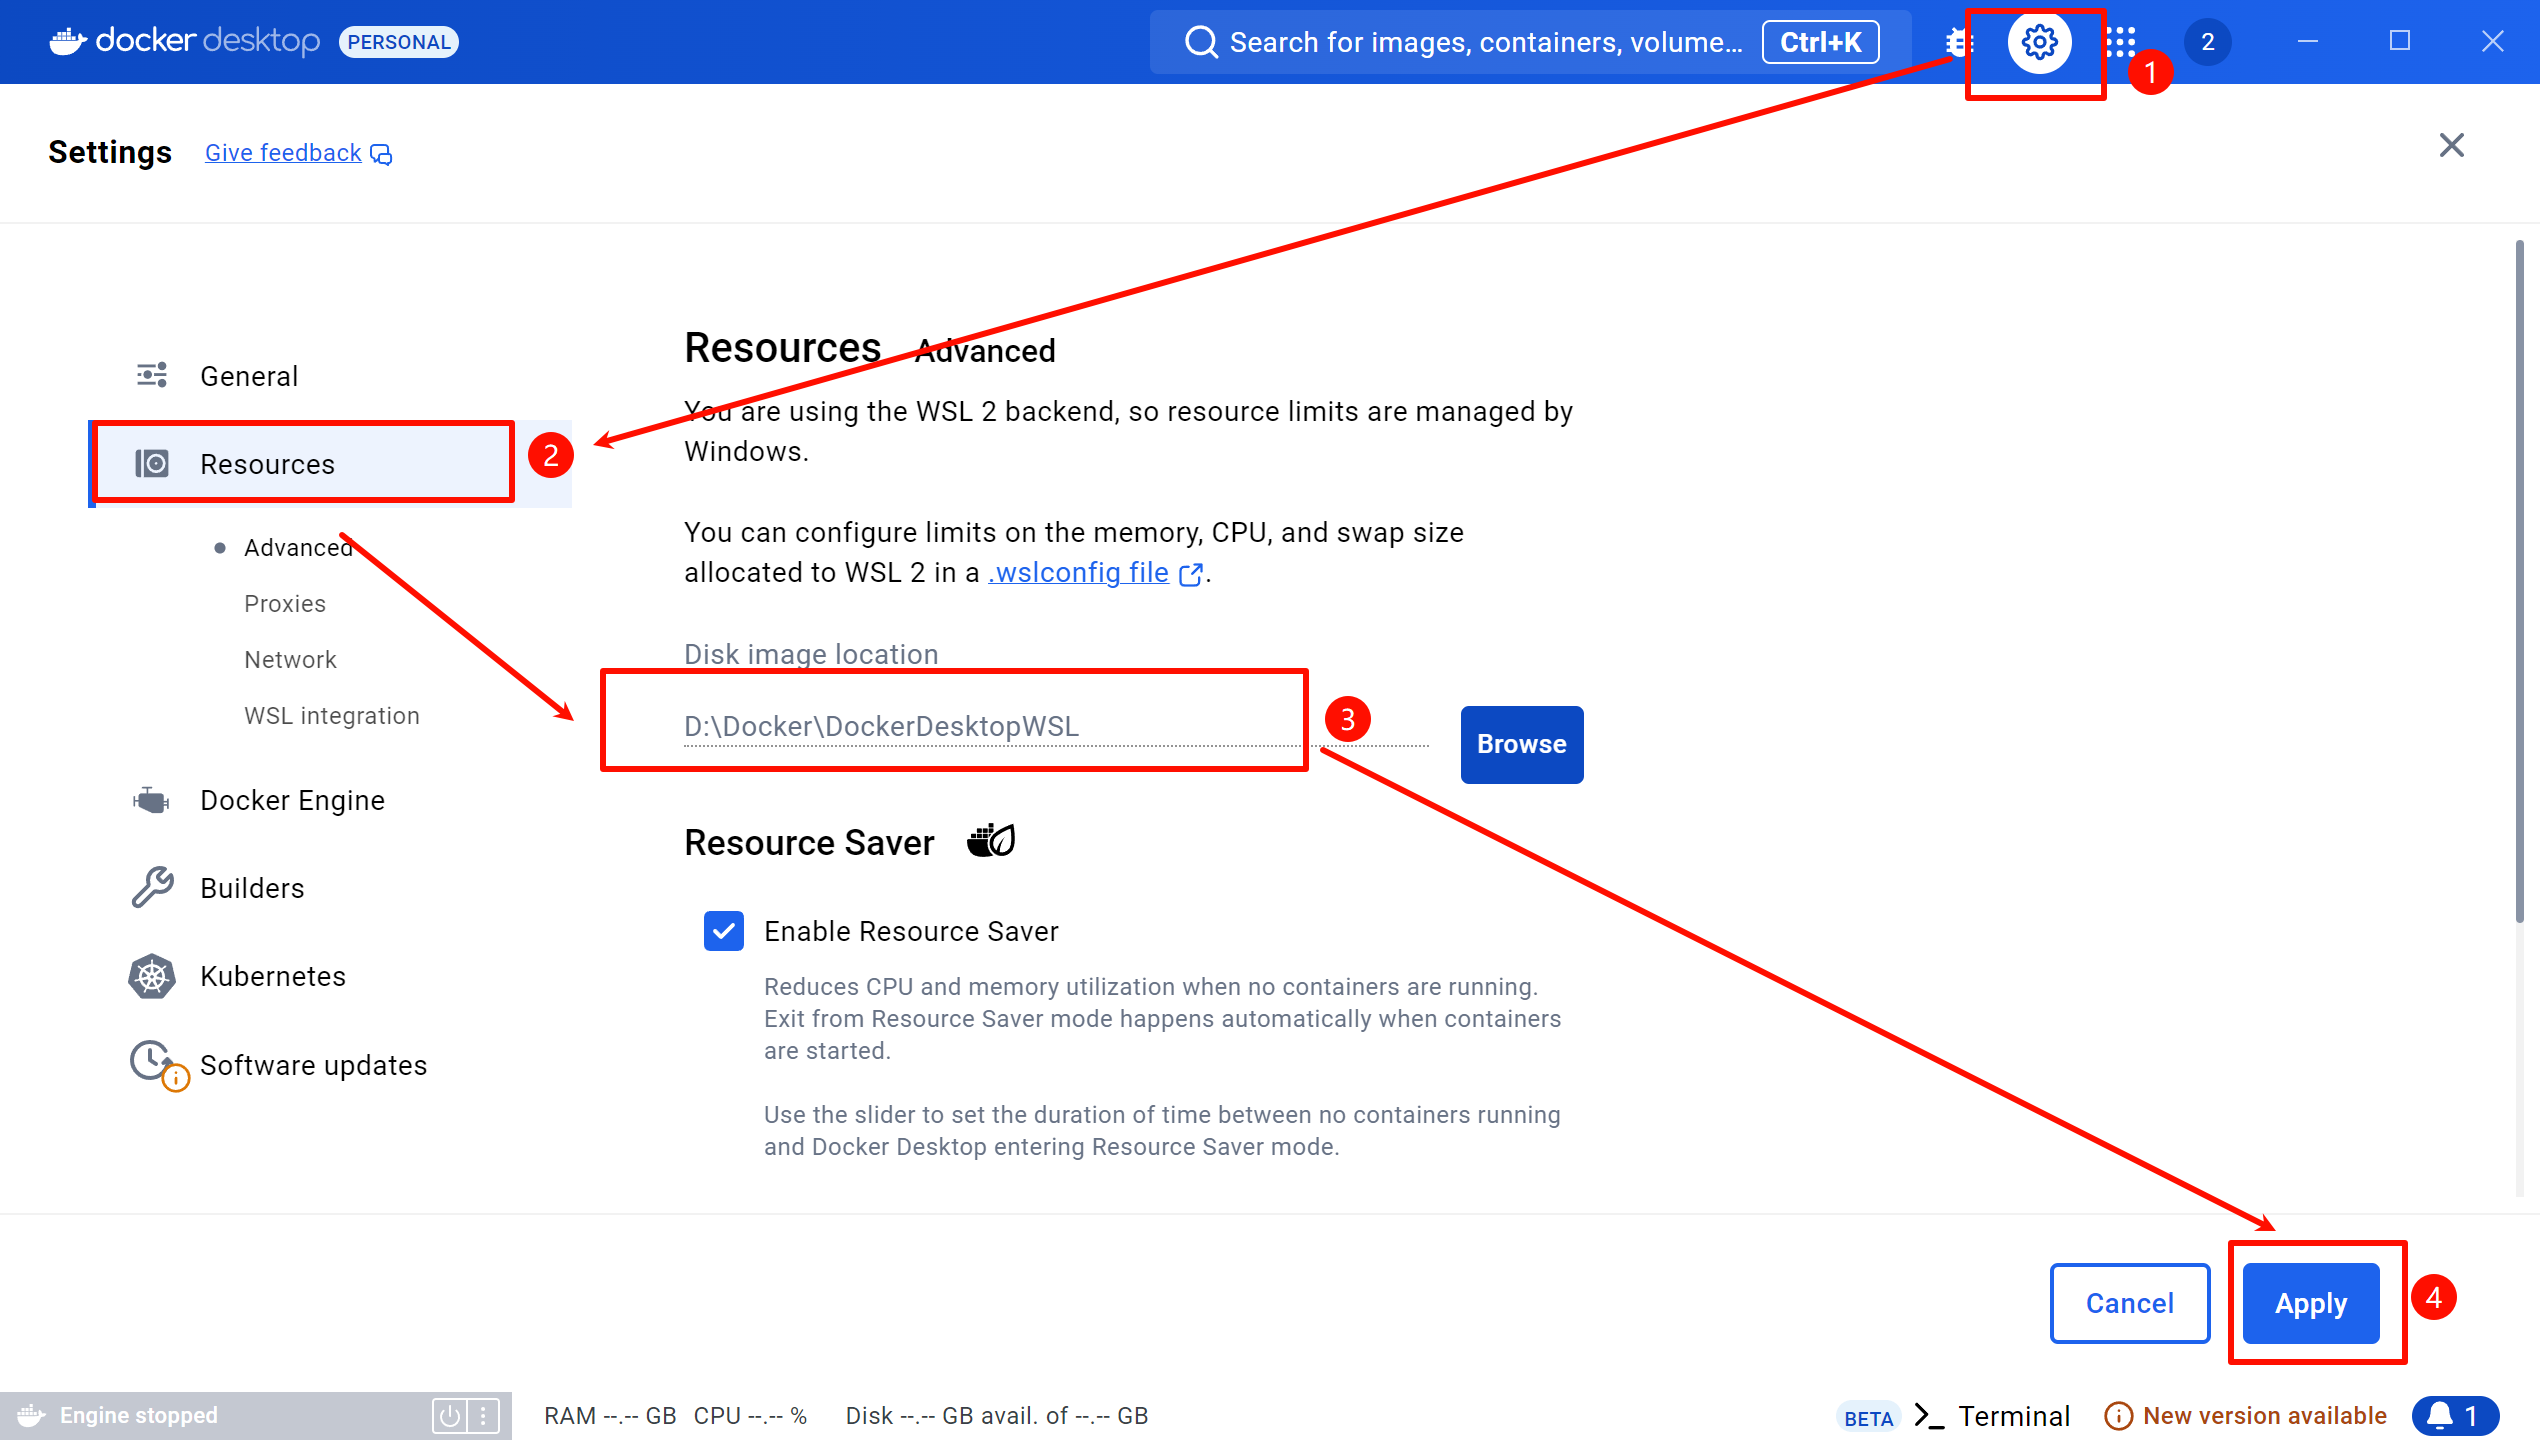Click the Browse button
The image size is (2540, 1440).
click(x=1521, y=744)
